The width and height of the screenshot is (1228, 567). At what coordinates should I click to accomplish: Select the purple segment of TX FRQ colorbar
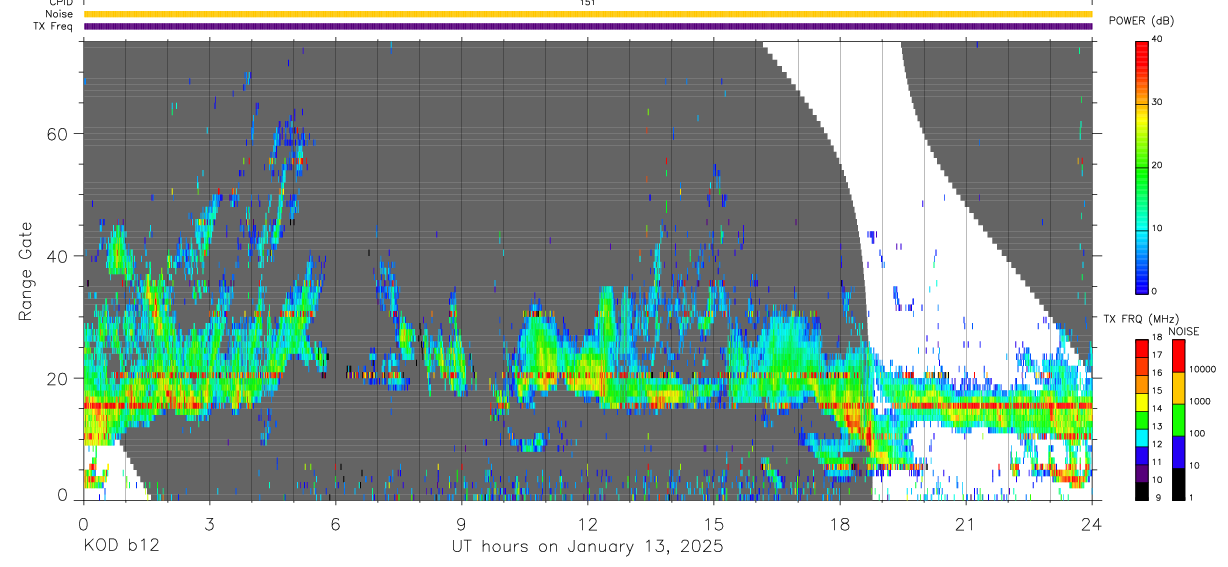[x=1141, y=471]
